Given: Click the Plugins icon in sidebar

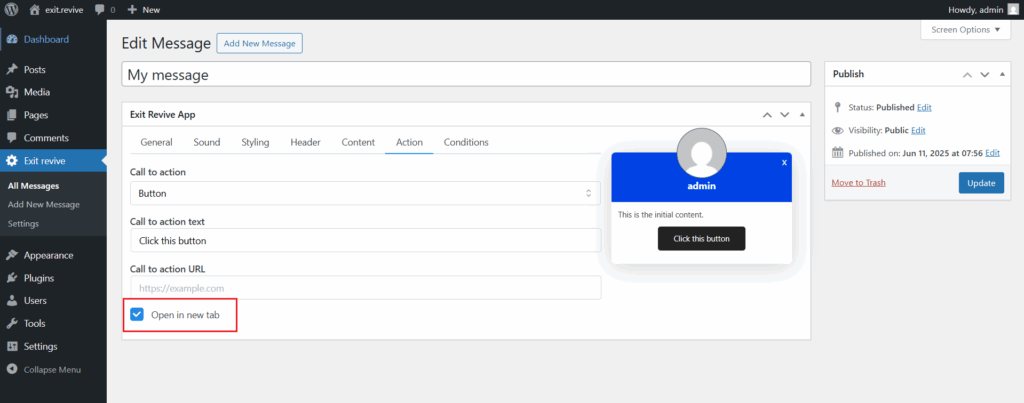Looking at the screenshot, I should click(12, 278).
